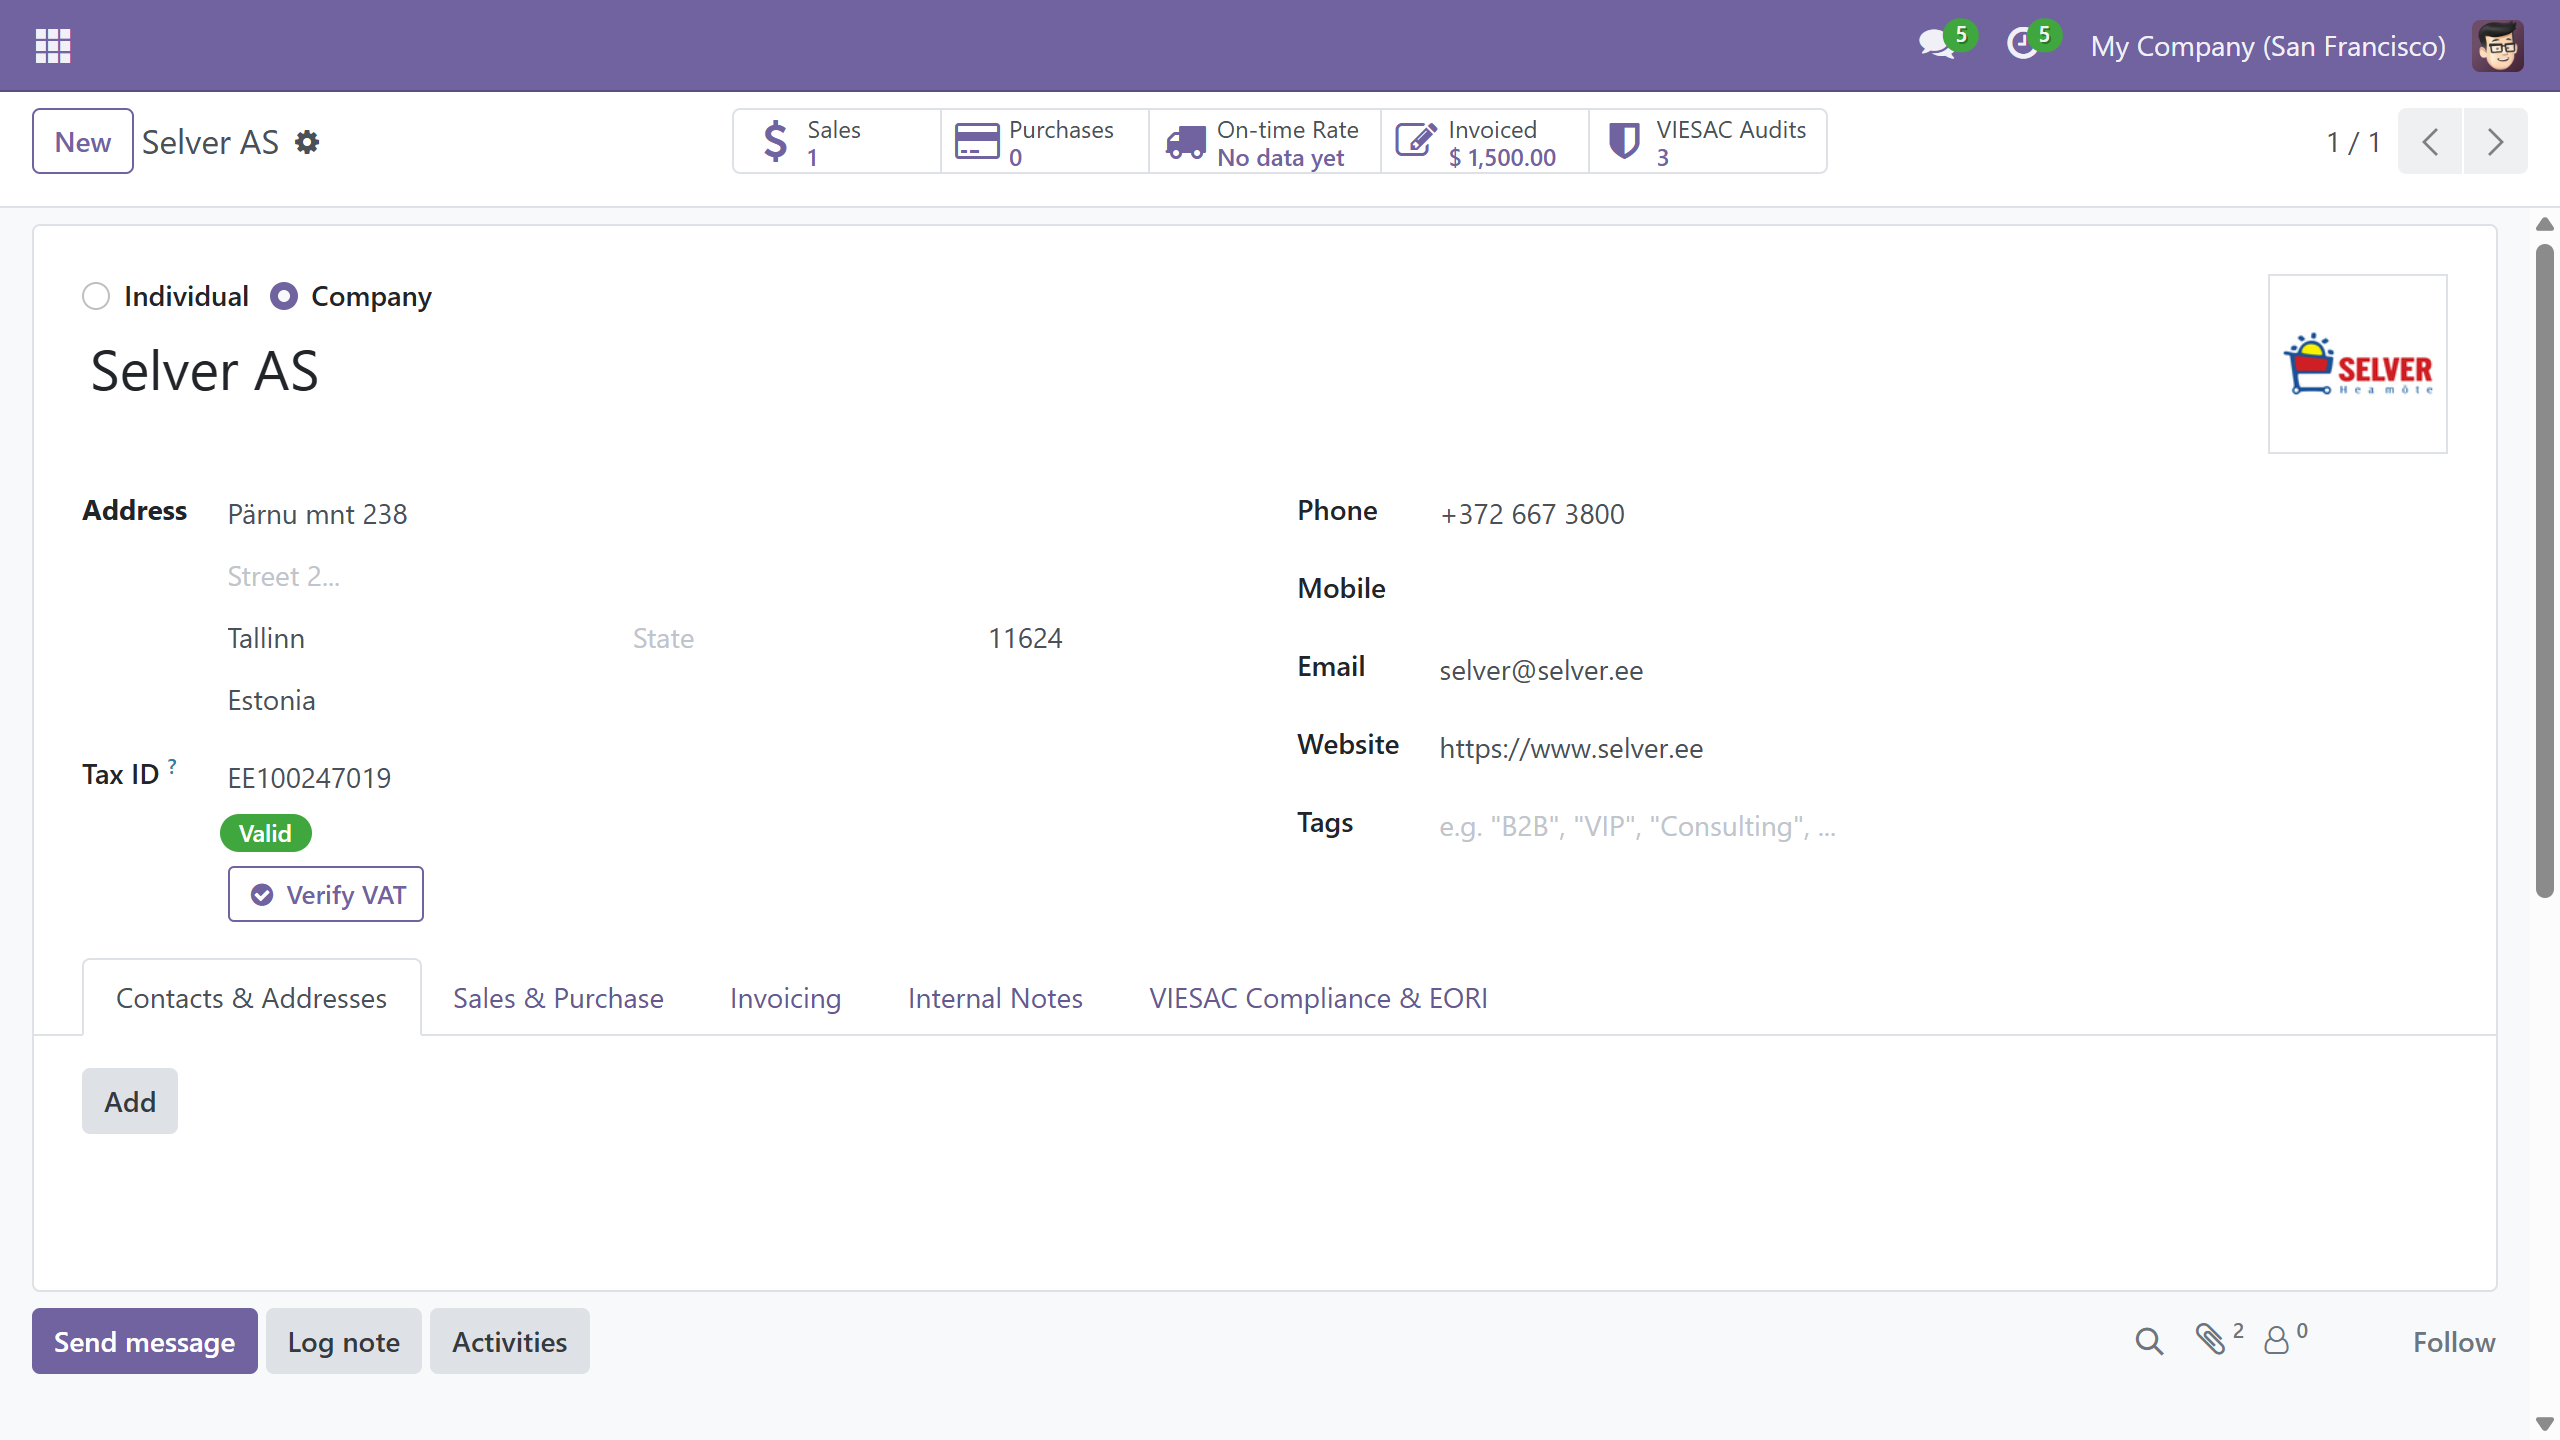Select the Individual radio button
The width and height of the screenshot is (2560, 1440).
[x=96, y=296]
